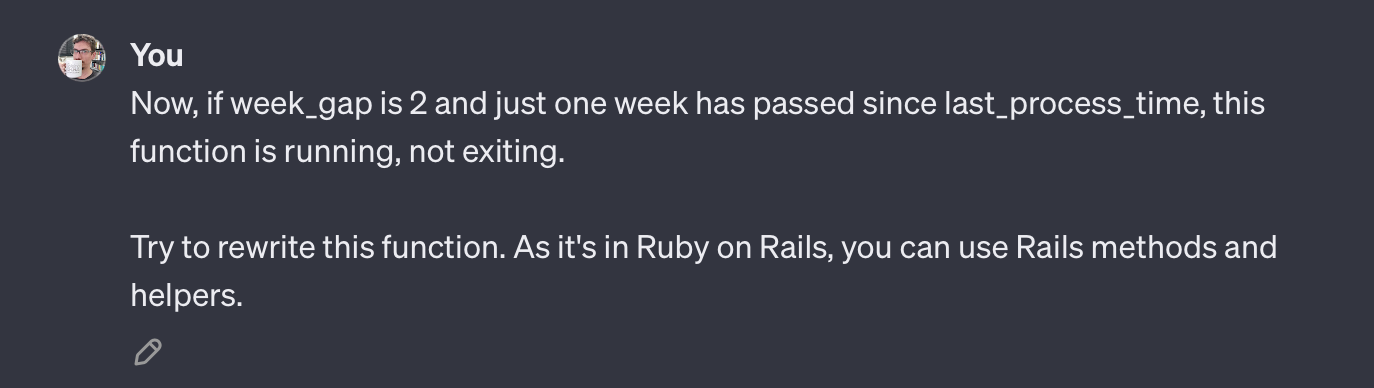This screenshot has height=388, width=1374.
Task: Click the "You" sender name
Action: tap(156, 55)
